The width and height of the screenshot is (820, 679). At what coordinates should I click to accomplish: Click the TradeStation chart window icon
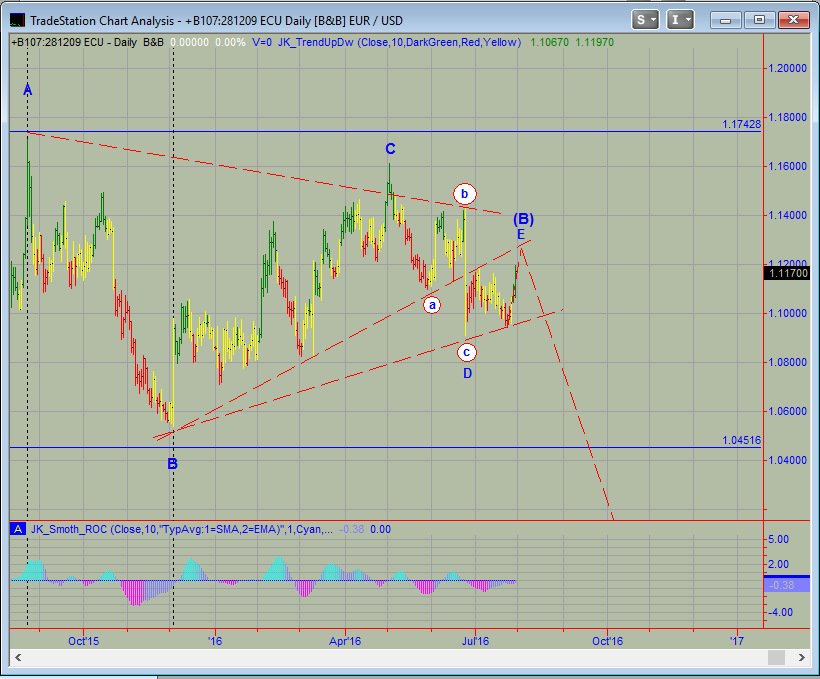17,20
